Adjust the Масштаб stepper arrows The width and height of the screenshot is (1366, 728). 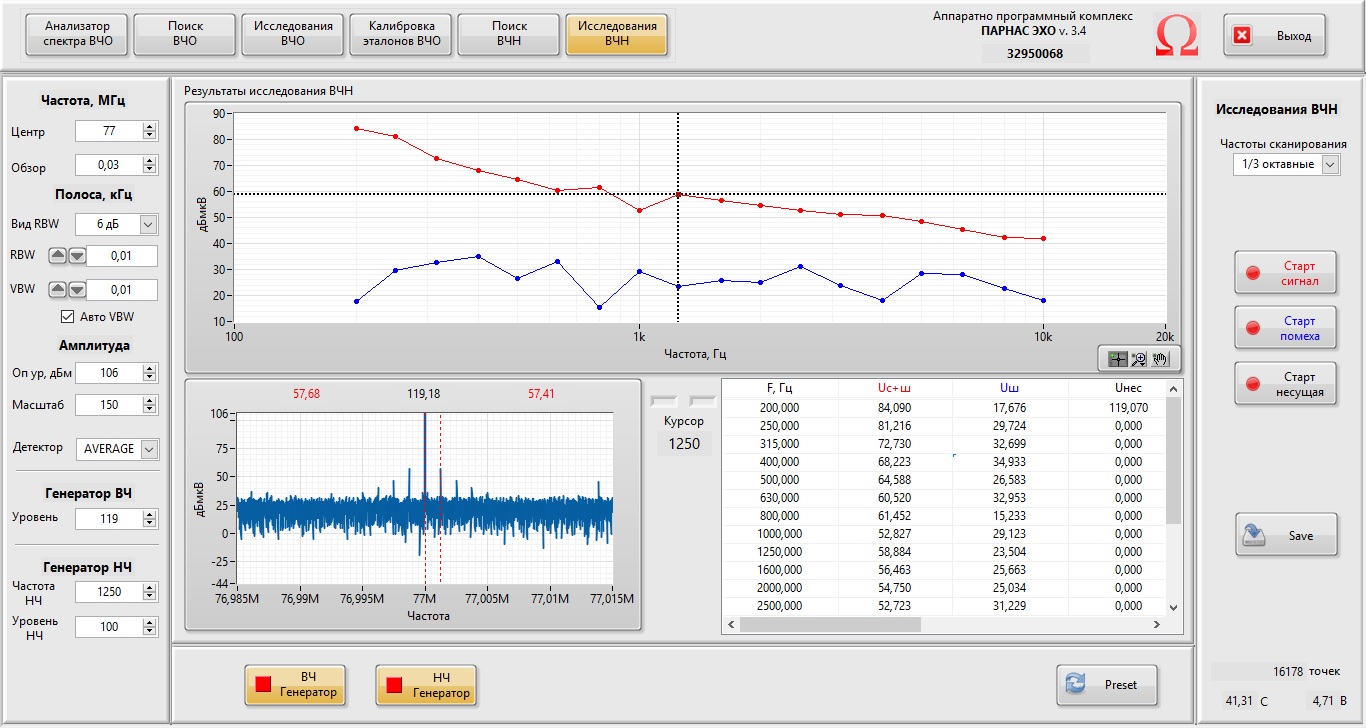coord(150,405)
